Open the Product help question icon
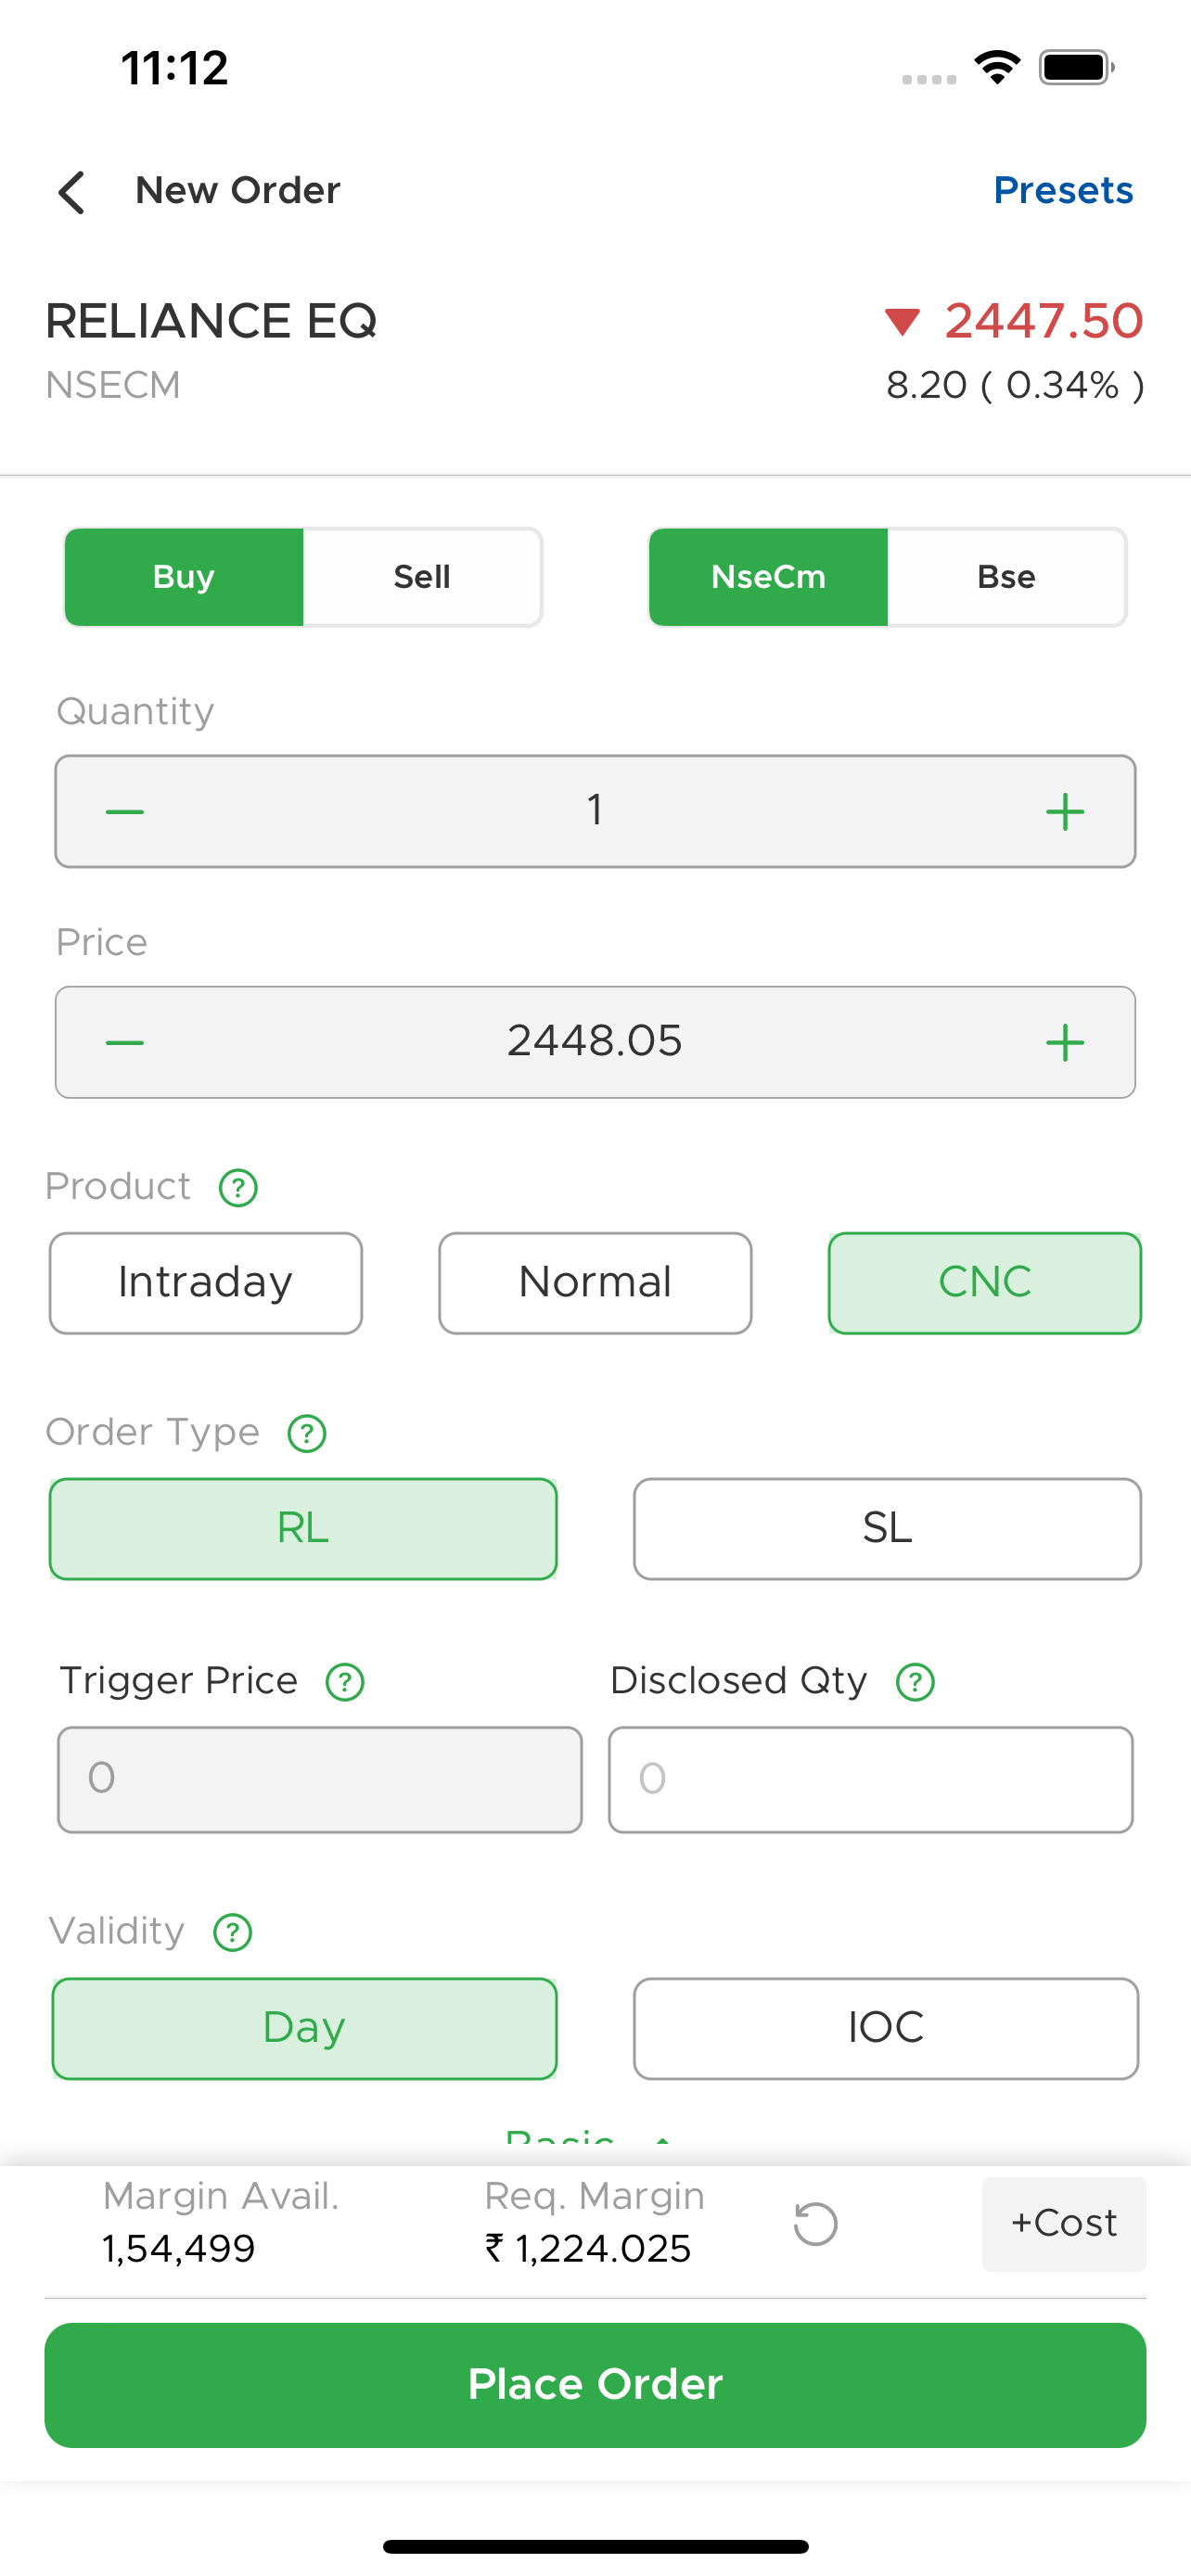This screenshot has width=1191, height=2576. [238, 1188]
